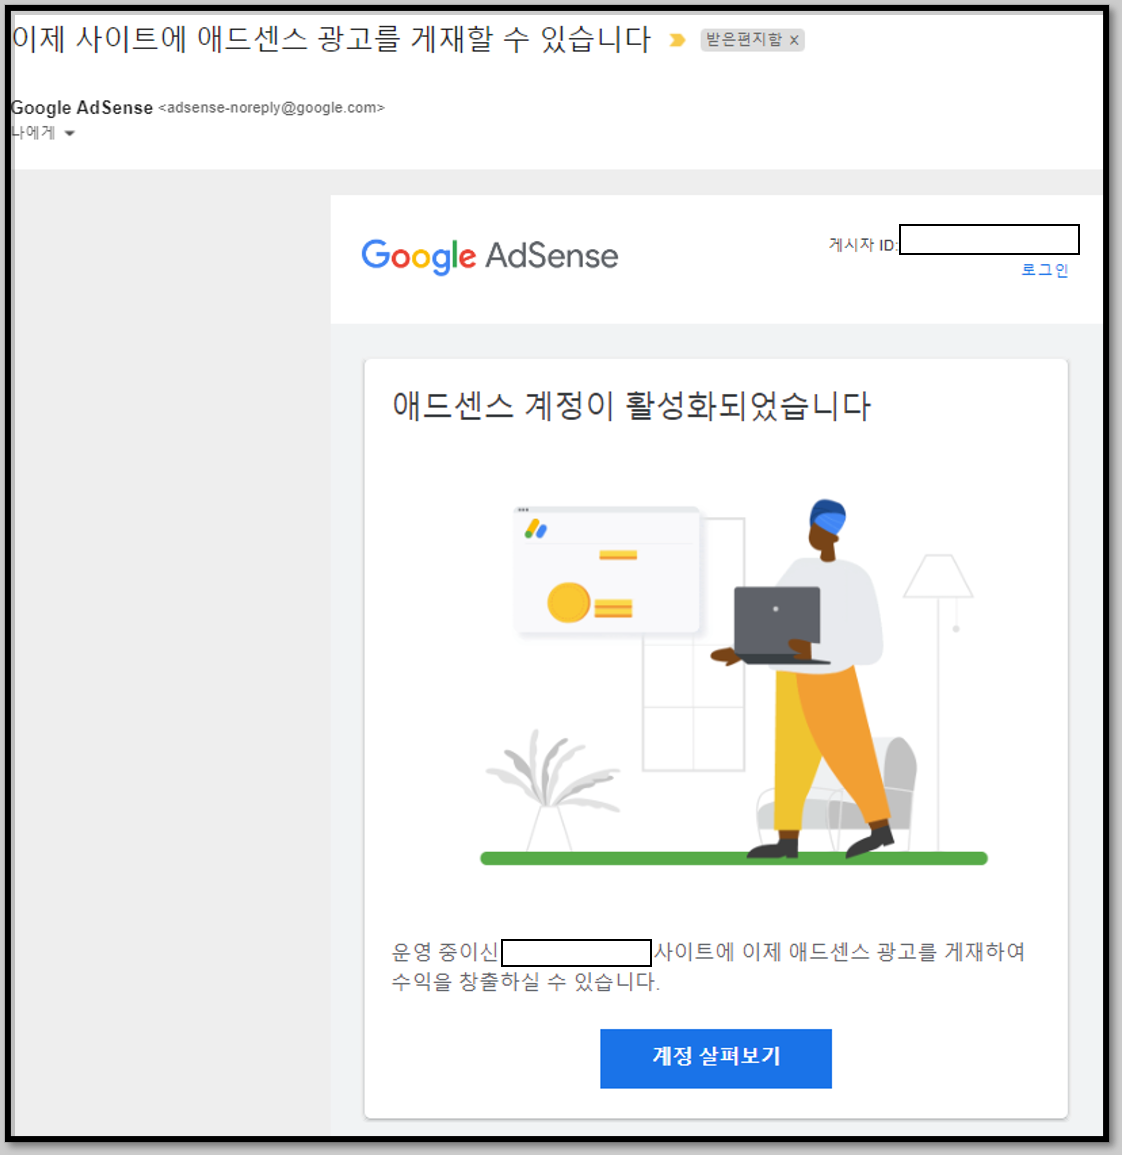Image resolution: width=1122 pixels, height=1155 pixels.
Task: Click the yellow coin in the illustration
Action: pyautogui.click(x=568, y=603)
